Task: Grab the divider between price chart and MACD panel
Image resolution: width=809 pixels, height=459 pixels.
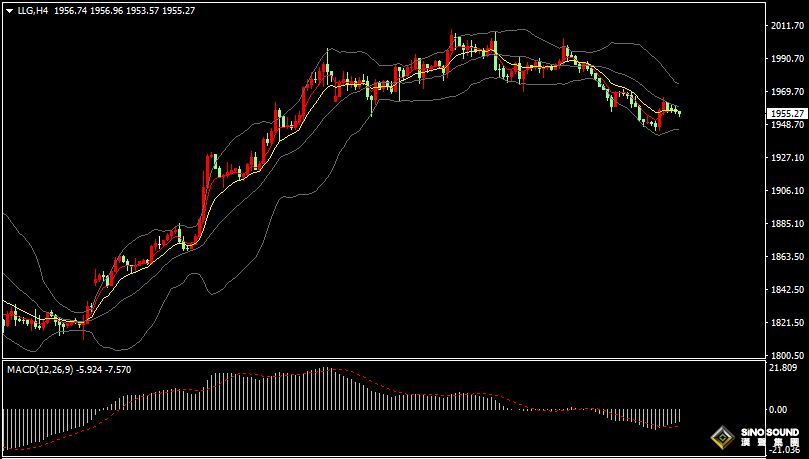Action: tap(380, 359)
